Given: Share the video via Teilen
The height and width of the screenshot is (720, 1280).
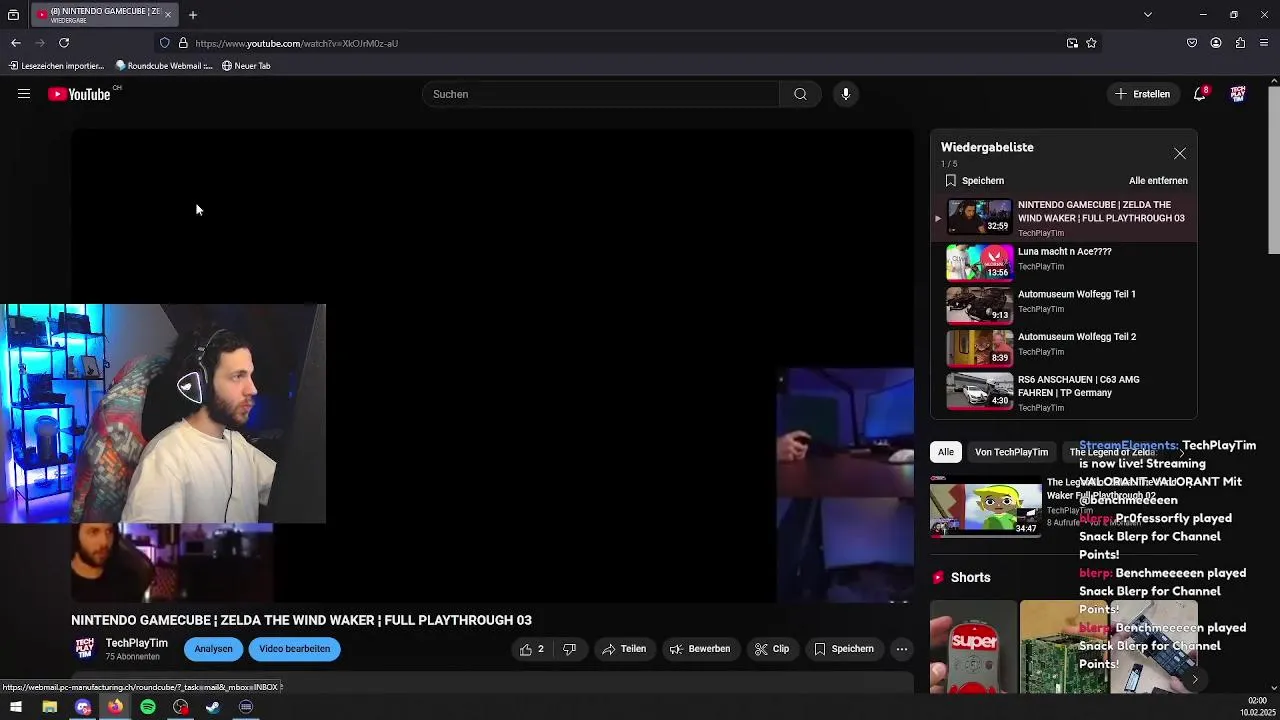Looking at the screenshot, I should click(624, 649).
